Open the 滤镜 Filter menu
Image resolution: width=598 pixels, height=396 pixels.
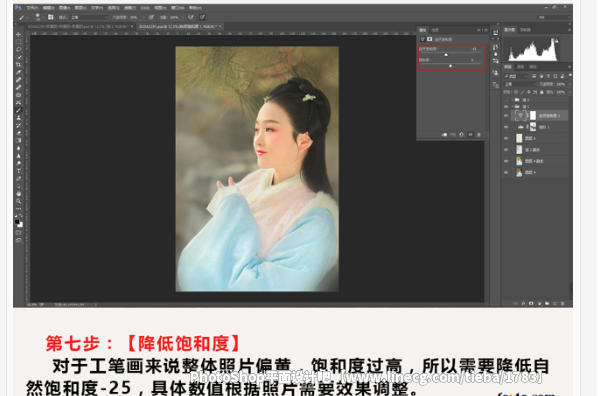tap(130, 8)
